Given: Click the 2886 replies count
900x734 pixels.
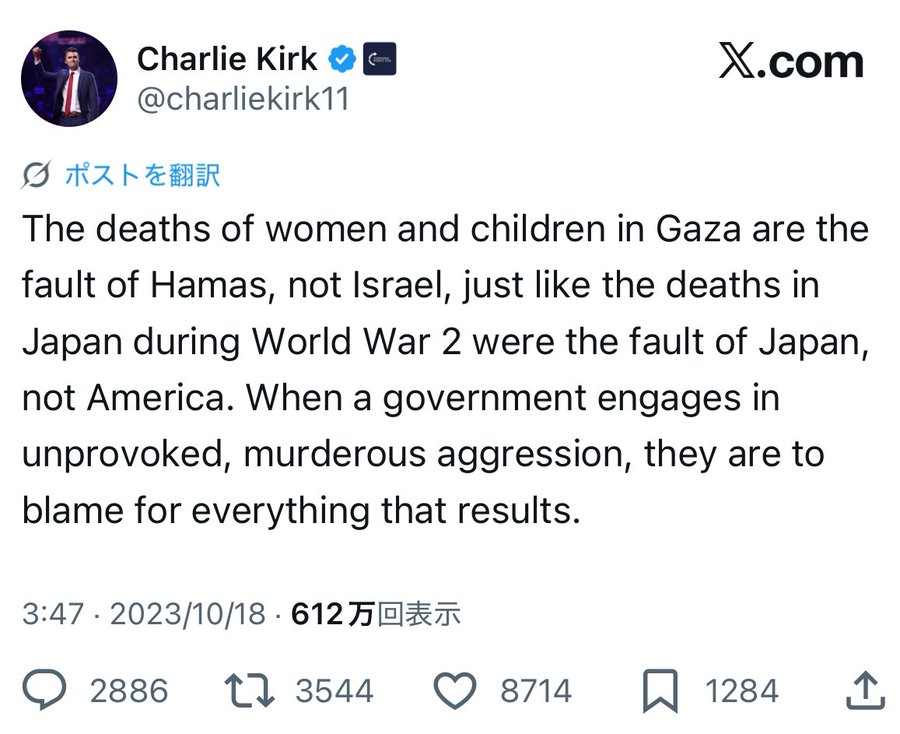Looking at the screenshot, I should [x=129, y=691].
